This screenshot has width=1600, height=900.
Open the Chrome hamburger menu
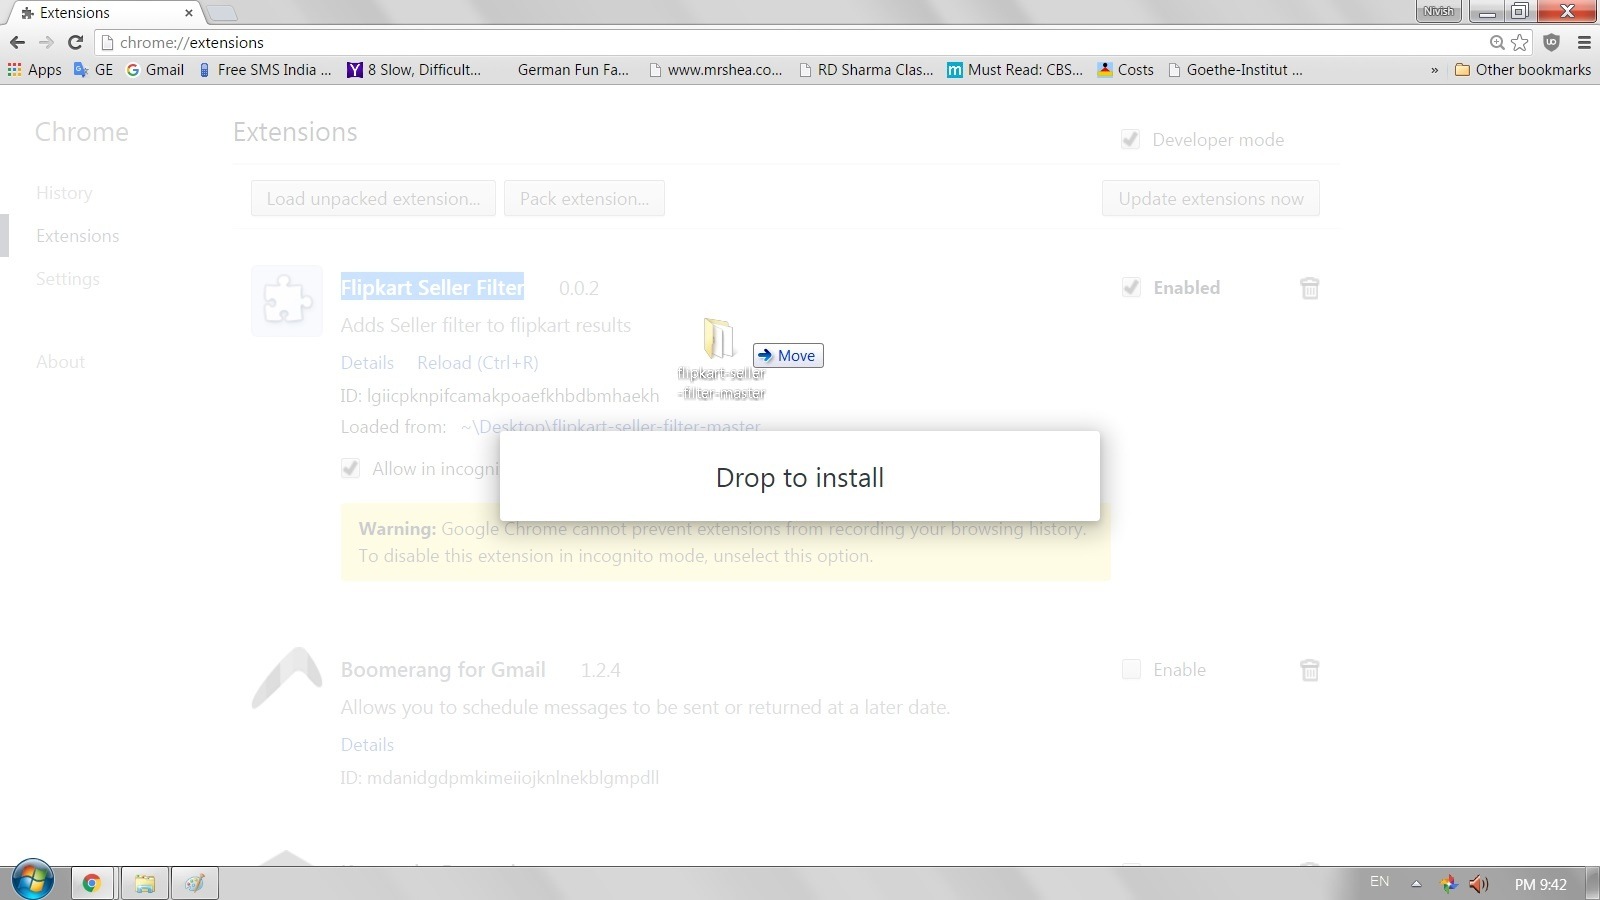point(1584,42)
